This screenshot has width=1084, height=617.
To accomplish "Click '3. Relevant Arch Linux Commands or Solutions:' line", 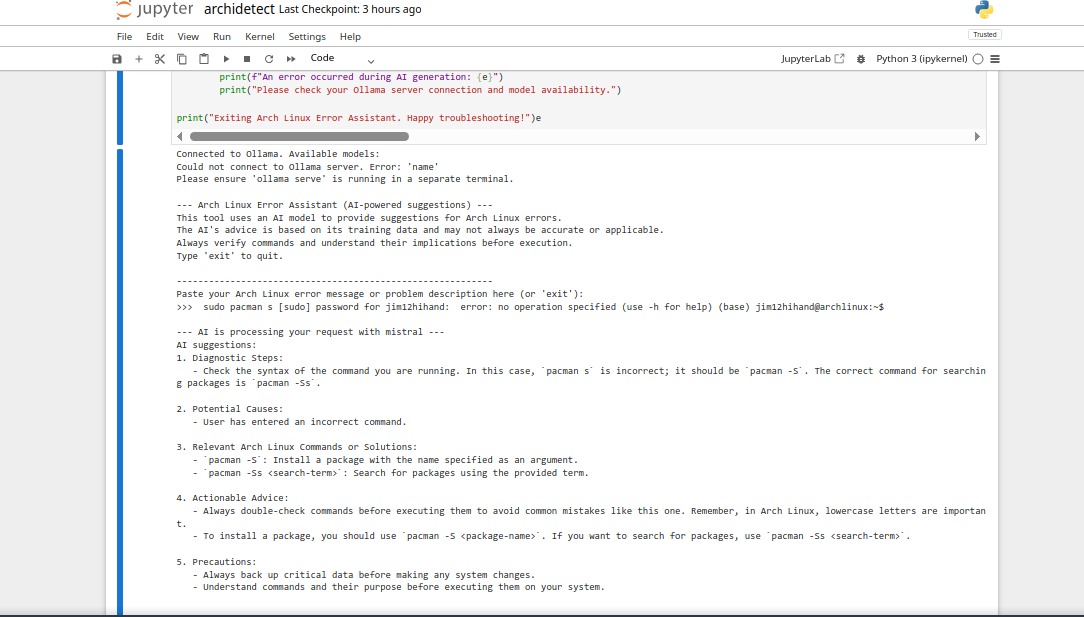I will click(297, 447).
